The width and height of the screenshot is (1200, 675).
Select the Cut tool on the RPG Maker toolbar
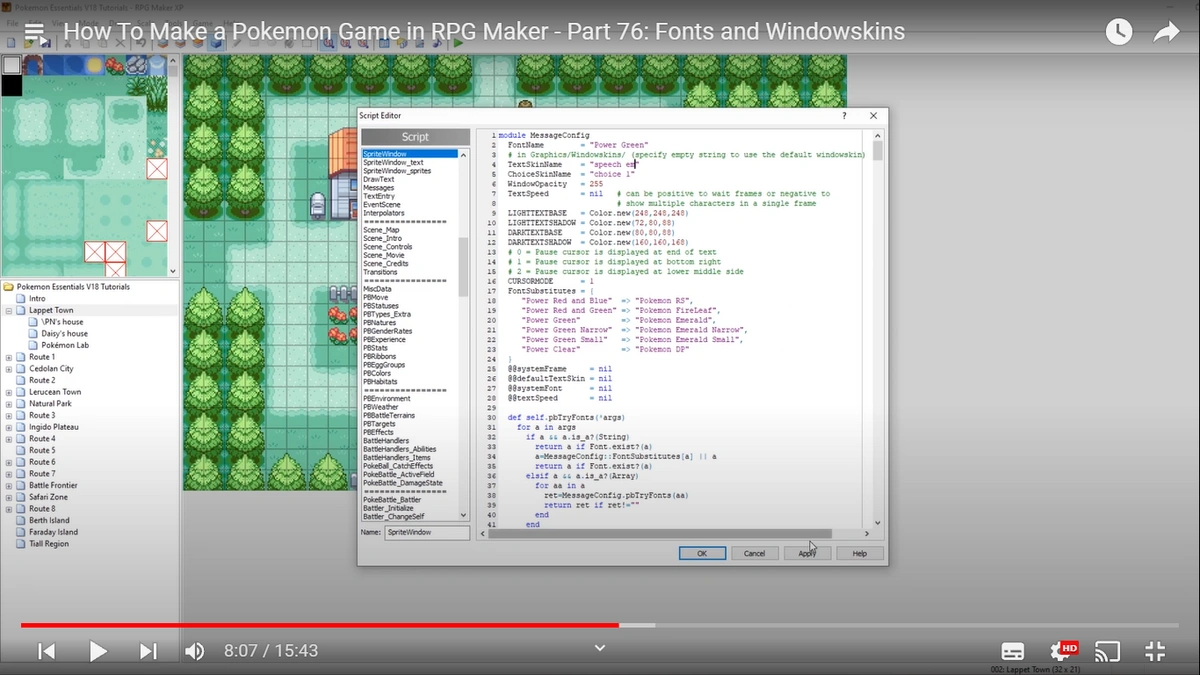[68, 43]
